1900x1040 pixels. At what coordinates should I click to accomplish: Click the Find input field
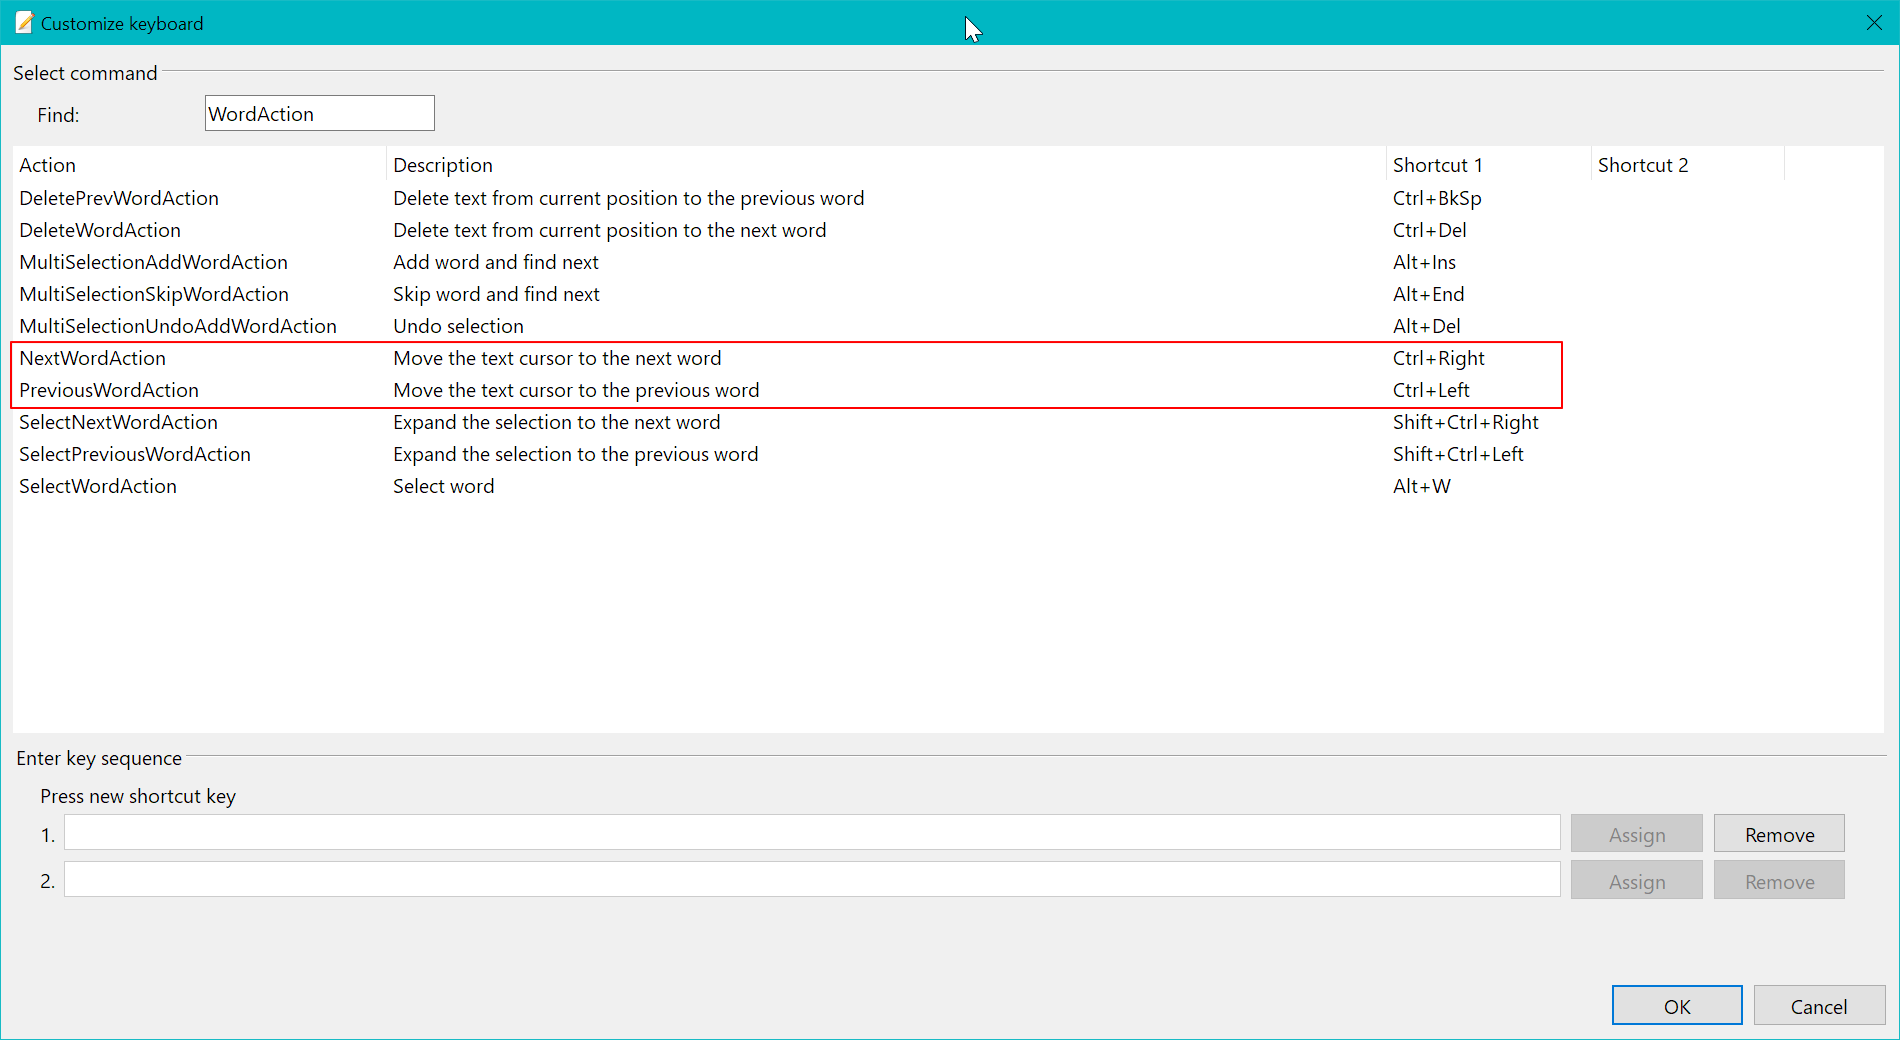coord(319,114)
